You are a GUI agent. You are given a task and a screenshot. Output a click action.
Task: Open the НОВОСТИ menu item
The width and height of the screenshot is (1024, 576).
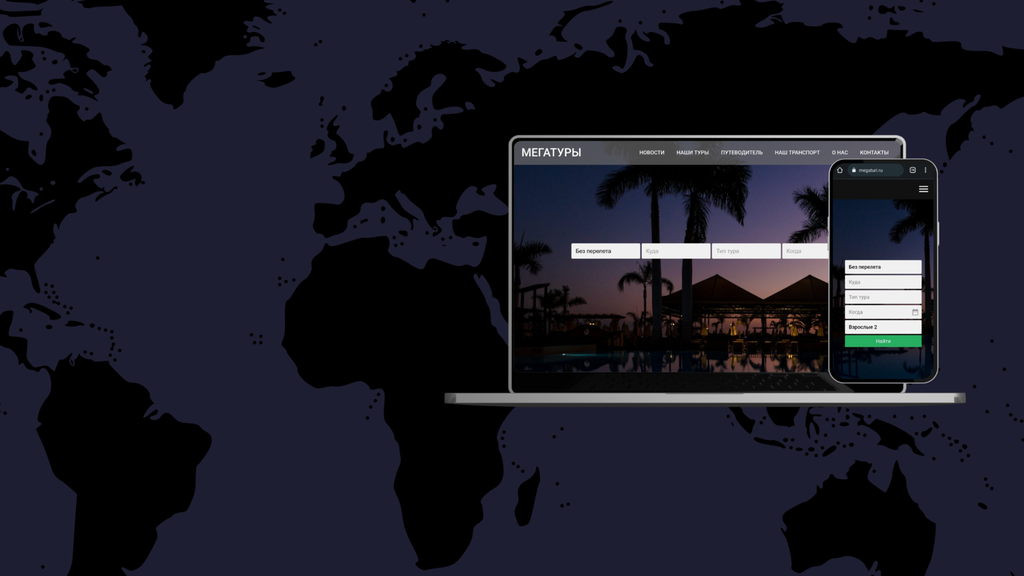[x=651, y=153]
